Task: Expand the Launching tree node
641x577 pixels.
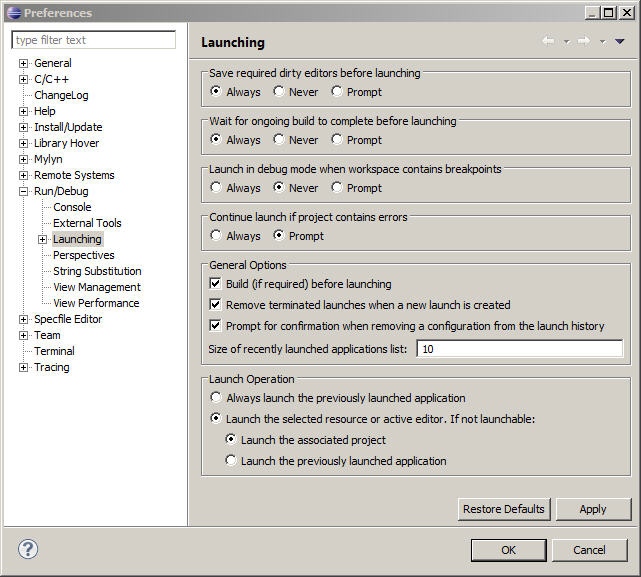Action: pyautogui.click(x=43, y=239)
